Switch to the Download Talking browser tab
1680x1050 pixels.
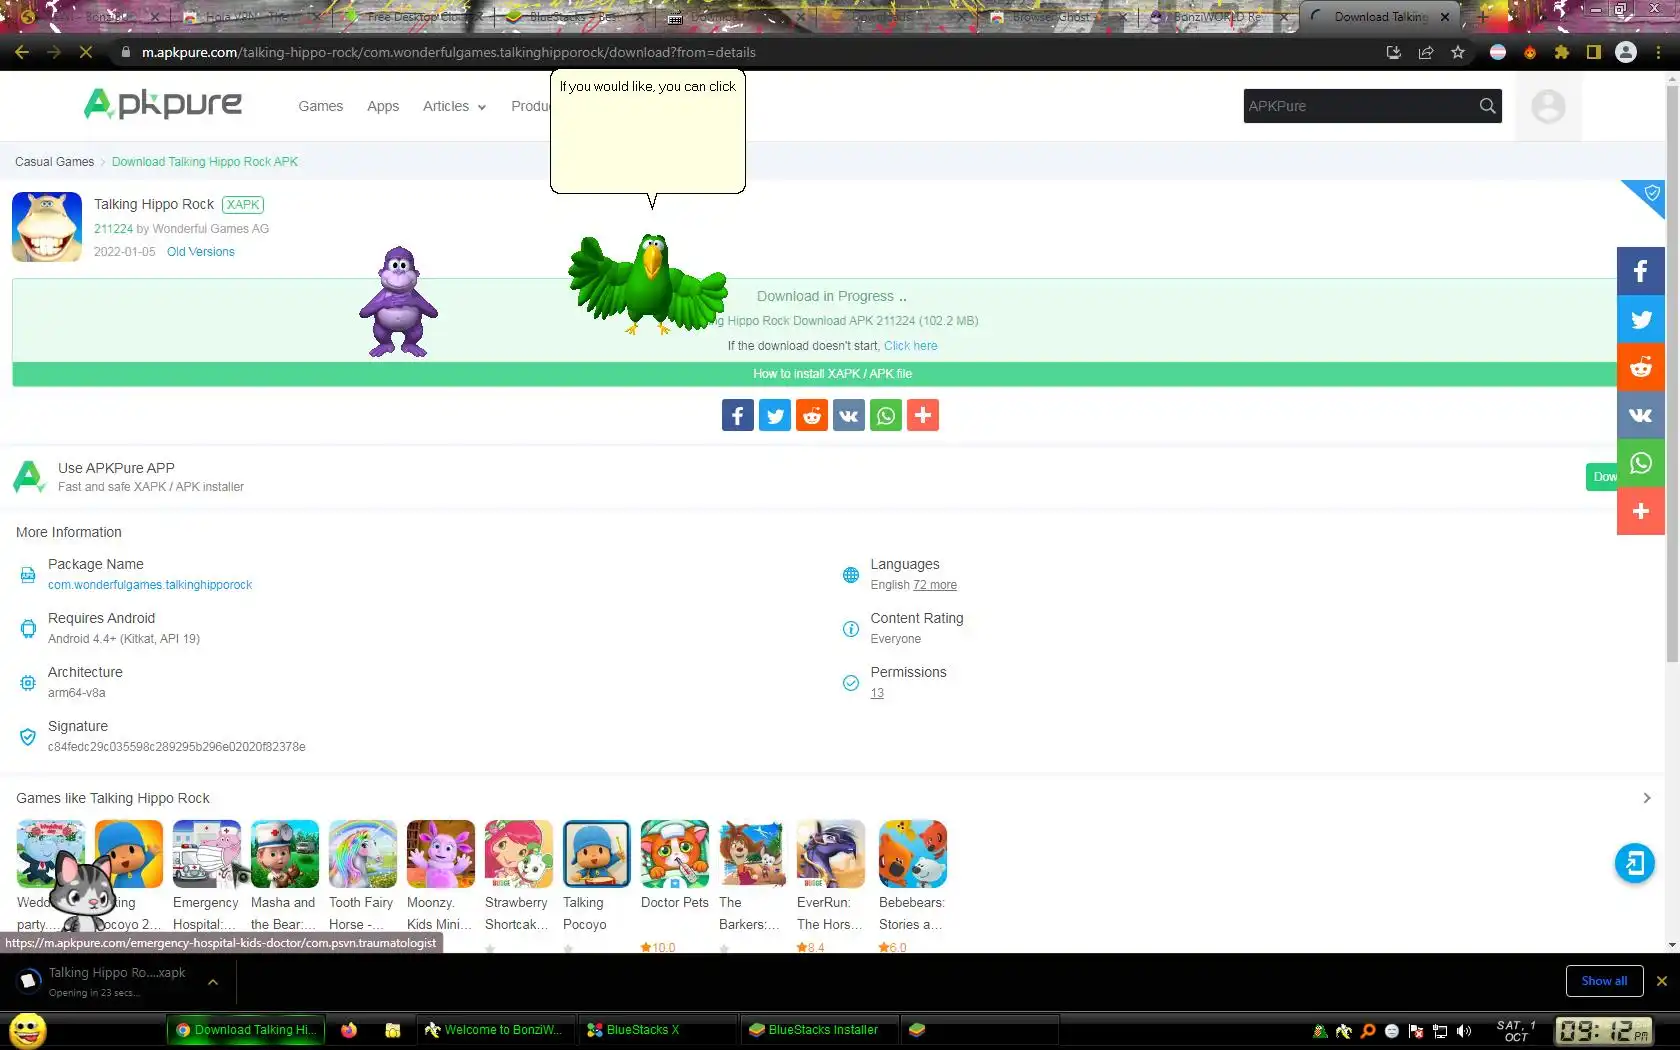[x=1380, y=17]
